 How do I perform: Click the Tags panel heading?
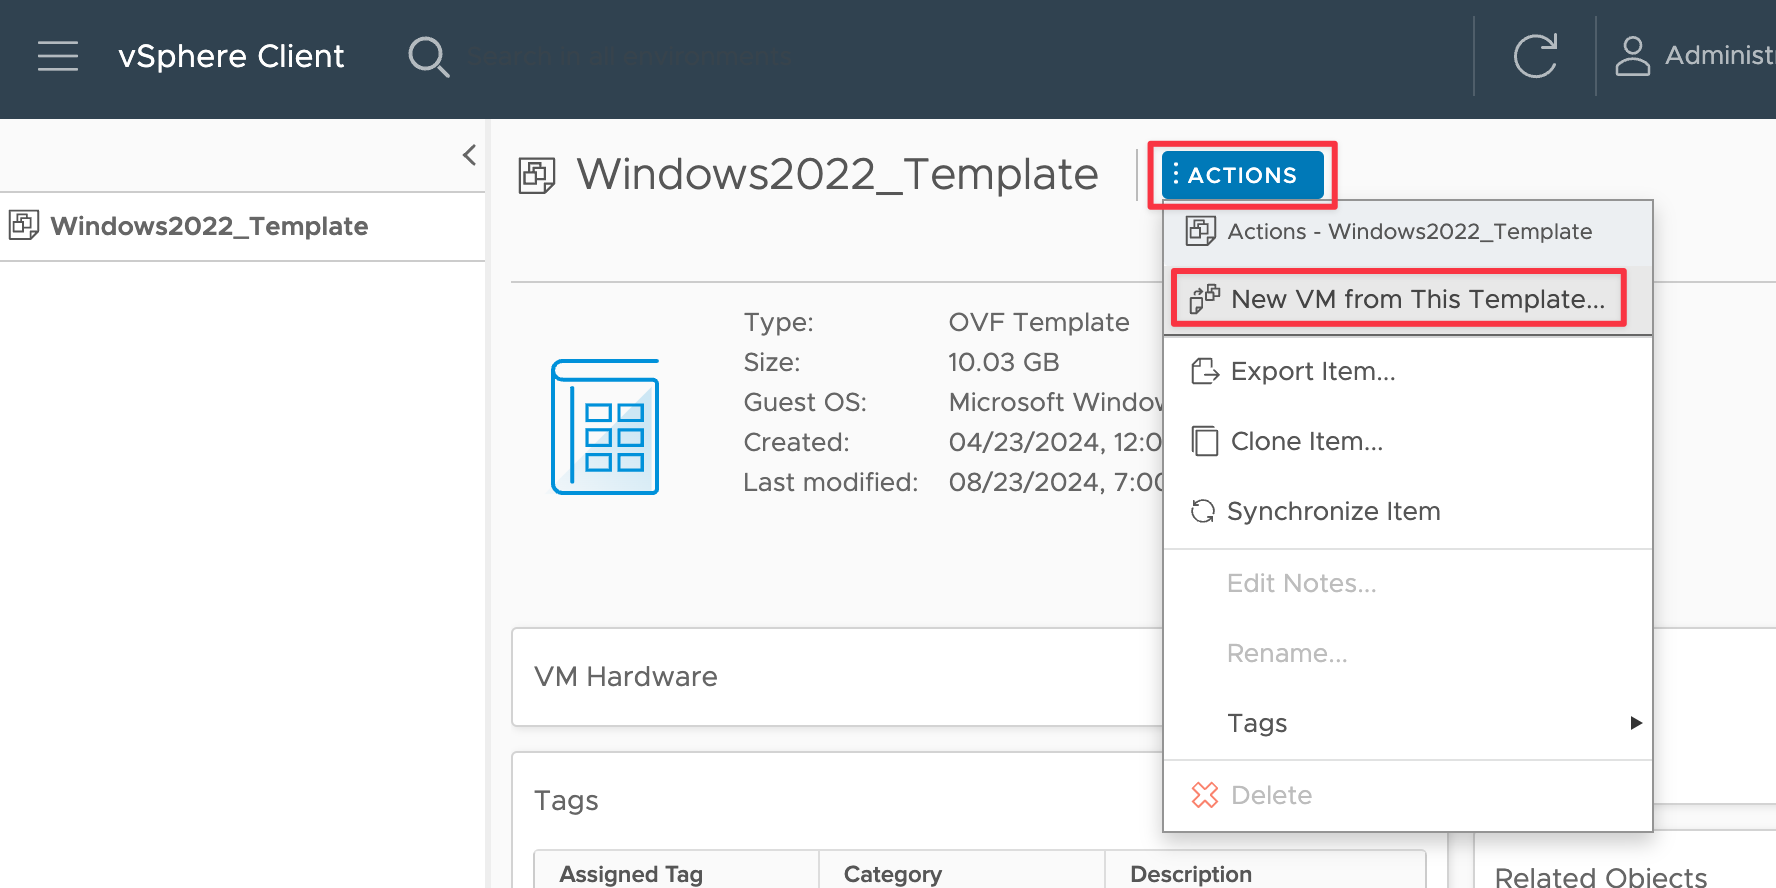[566, 800]
